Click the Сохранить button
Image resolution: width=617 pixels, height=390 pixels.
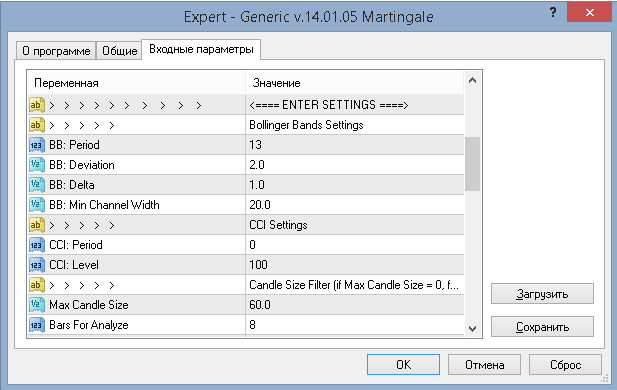[542, 327]
